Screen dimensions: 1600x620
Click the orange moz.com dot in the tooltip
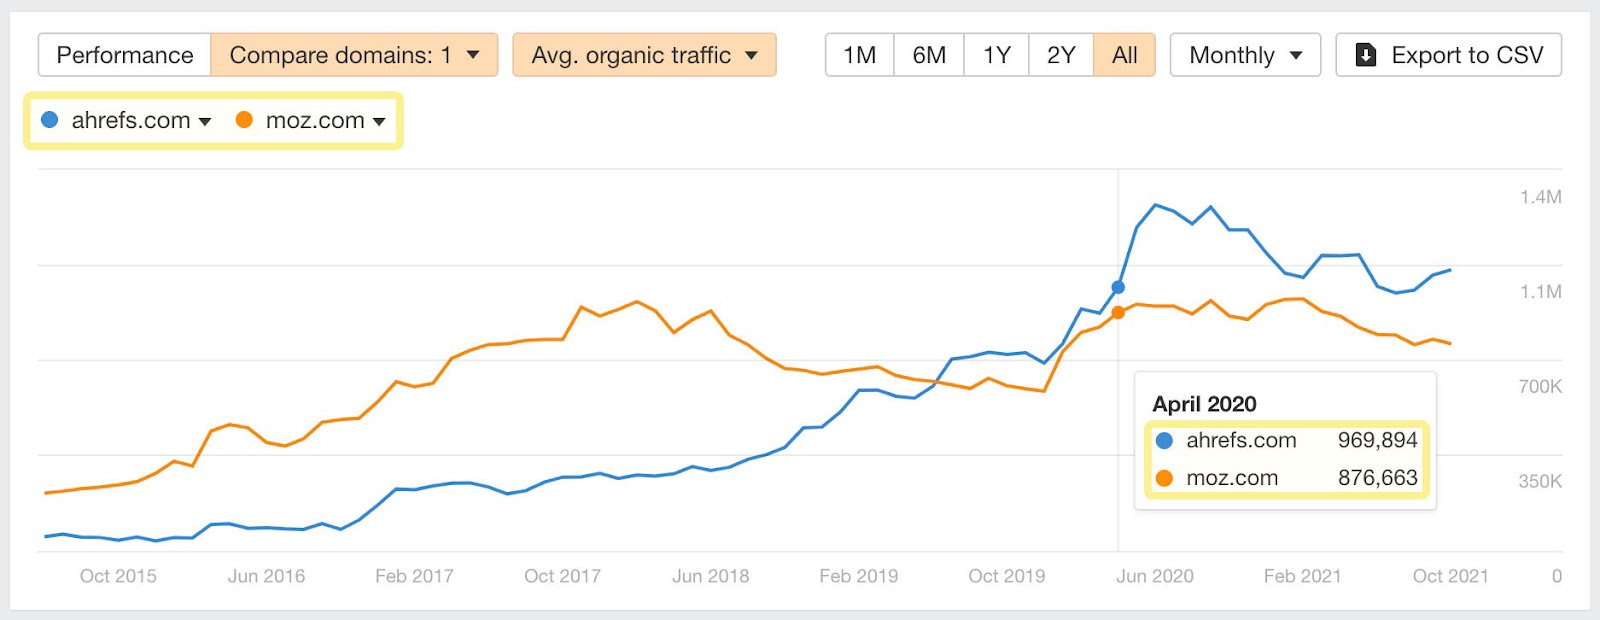tap(1163, 478)
